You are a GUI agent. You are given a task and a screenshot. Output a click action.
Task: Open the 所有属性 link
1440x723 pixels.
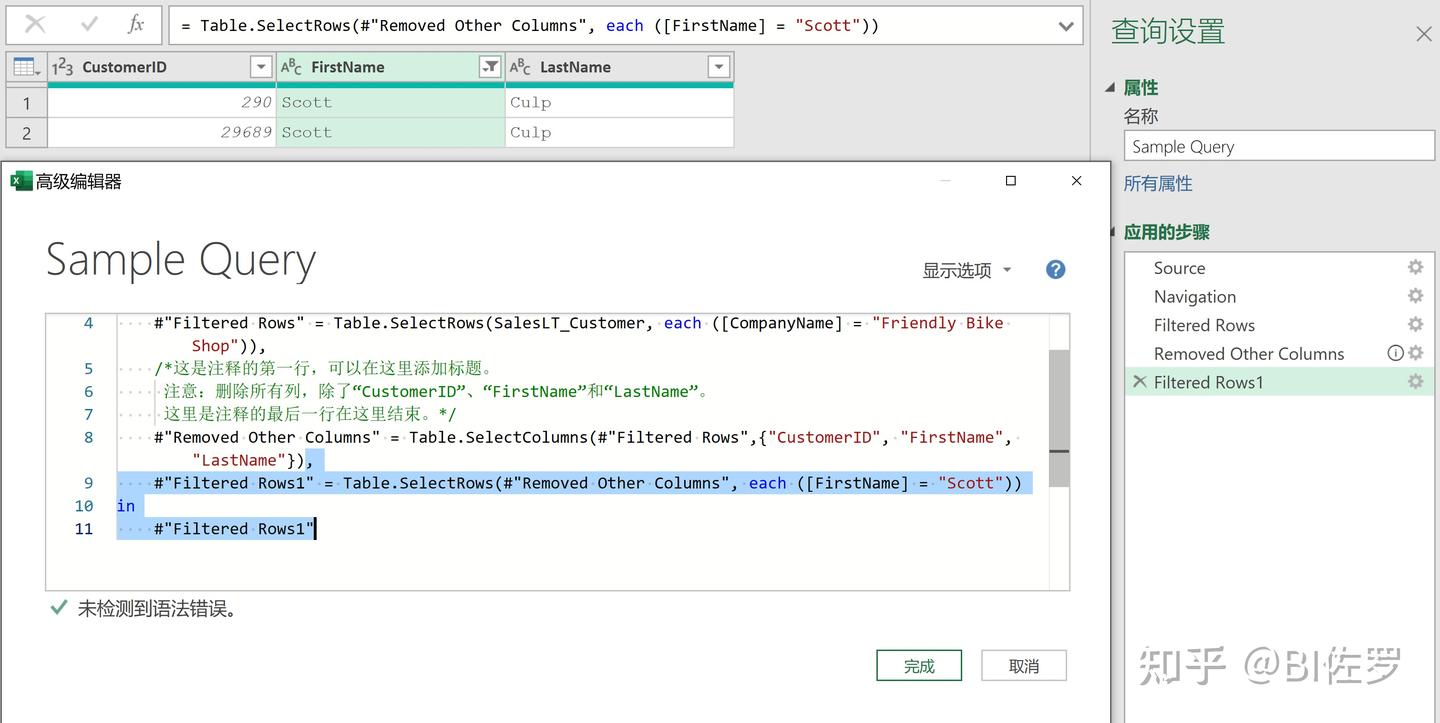tap(1157, 183)
